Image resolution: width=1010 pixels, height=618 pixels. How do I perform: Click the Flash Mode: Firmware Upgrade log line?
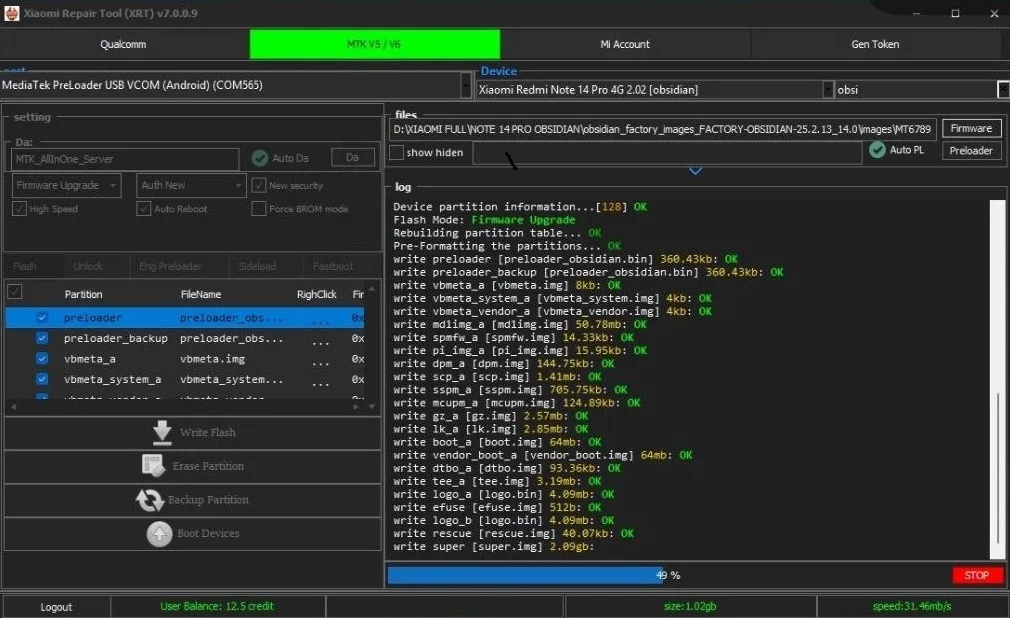tap(484, 220)
